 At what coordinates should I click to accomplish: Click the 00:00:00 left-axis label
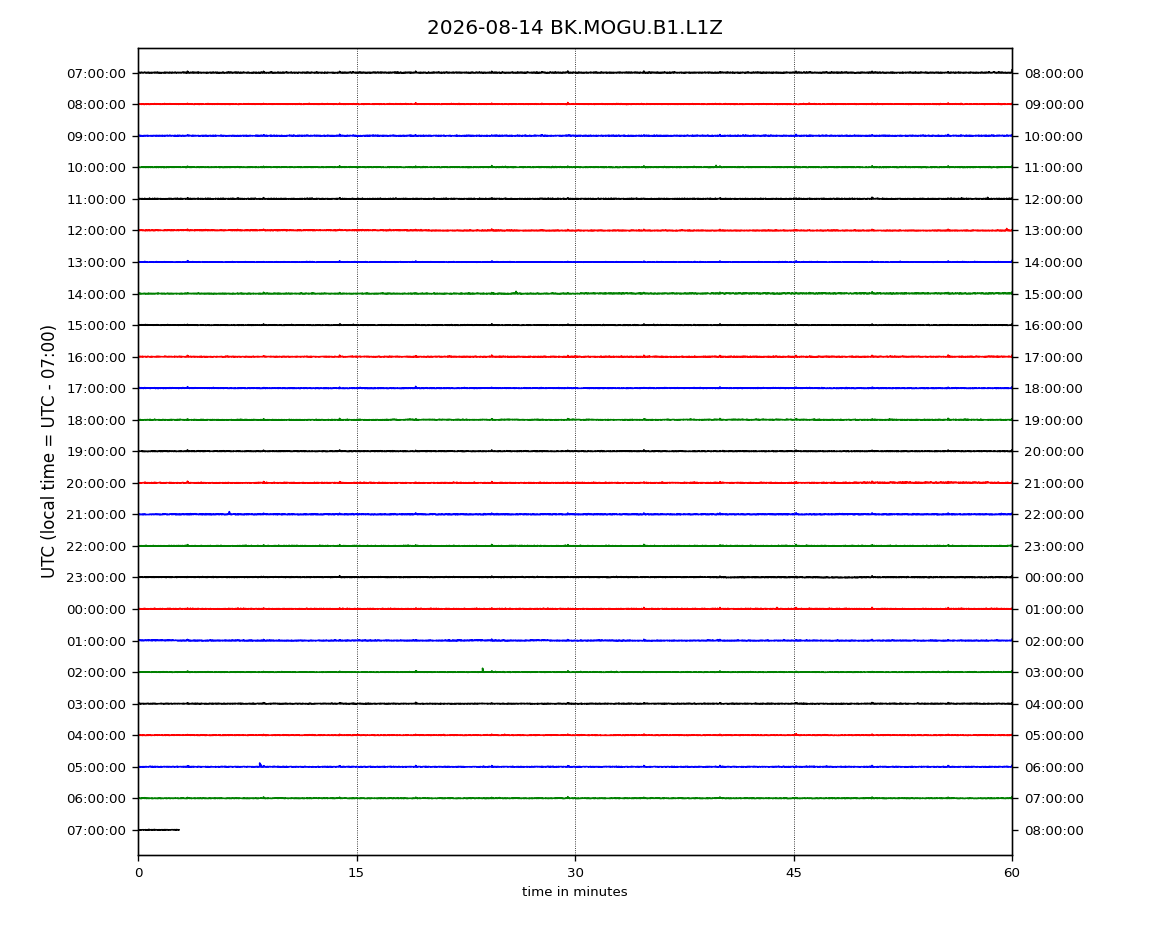point(96,610)
